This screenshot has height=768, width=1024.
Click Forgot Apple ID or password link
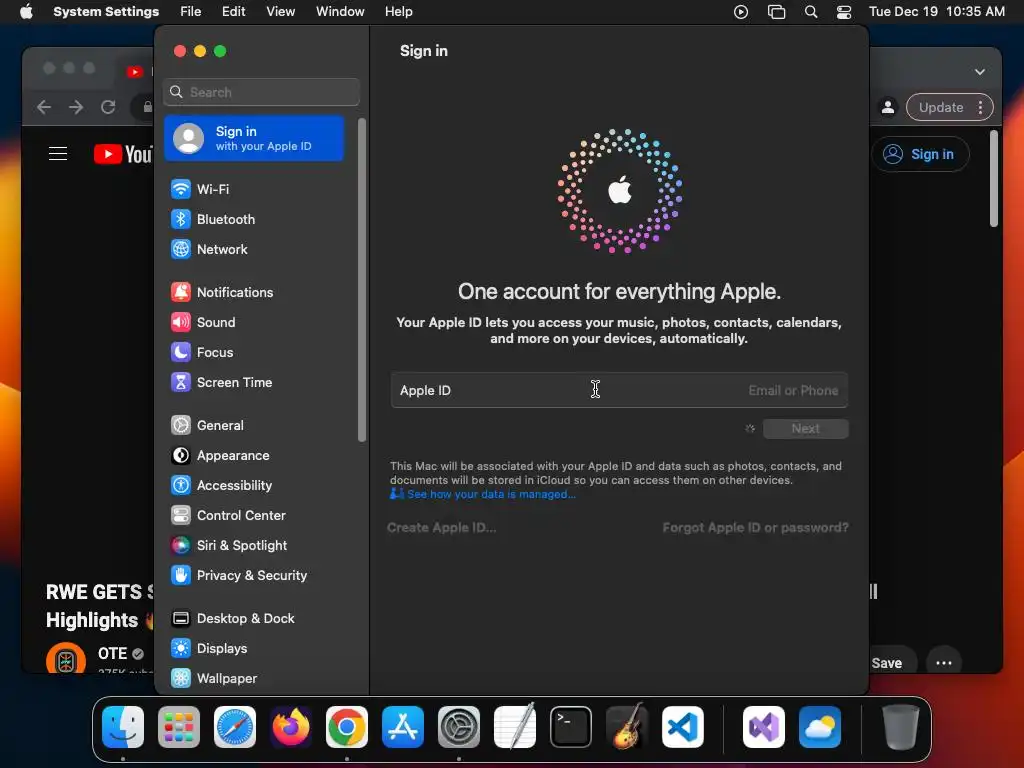(756, 528)
